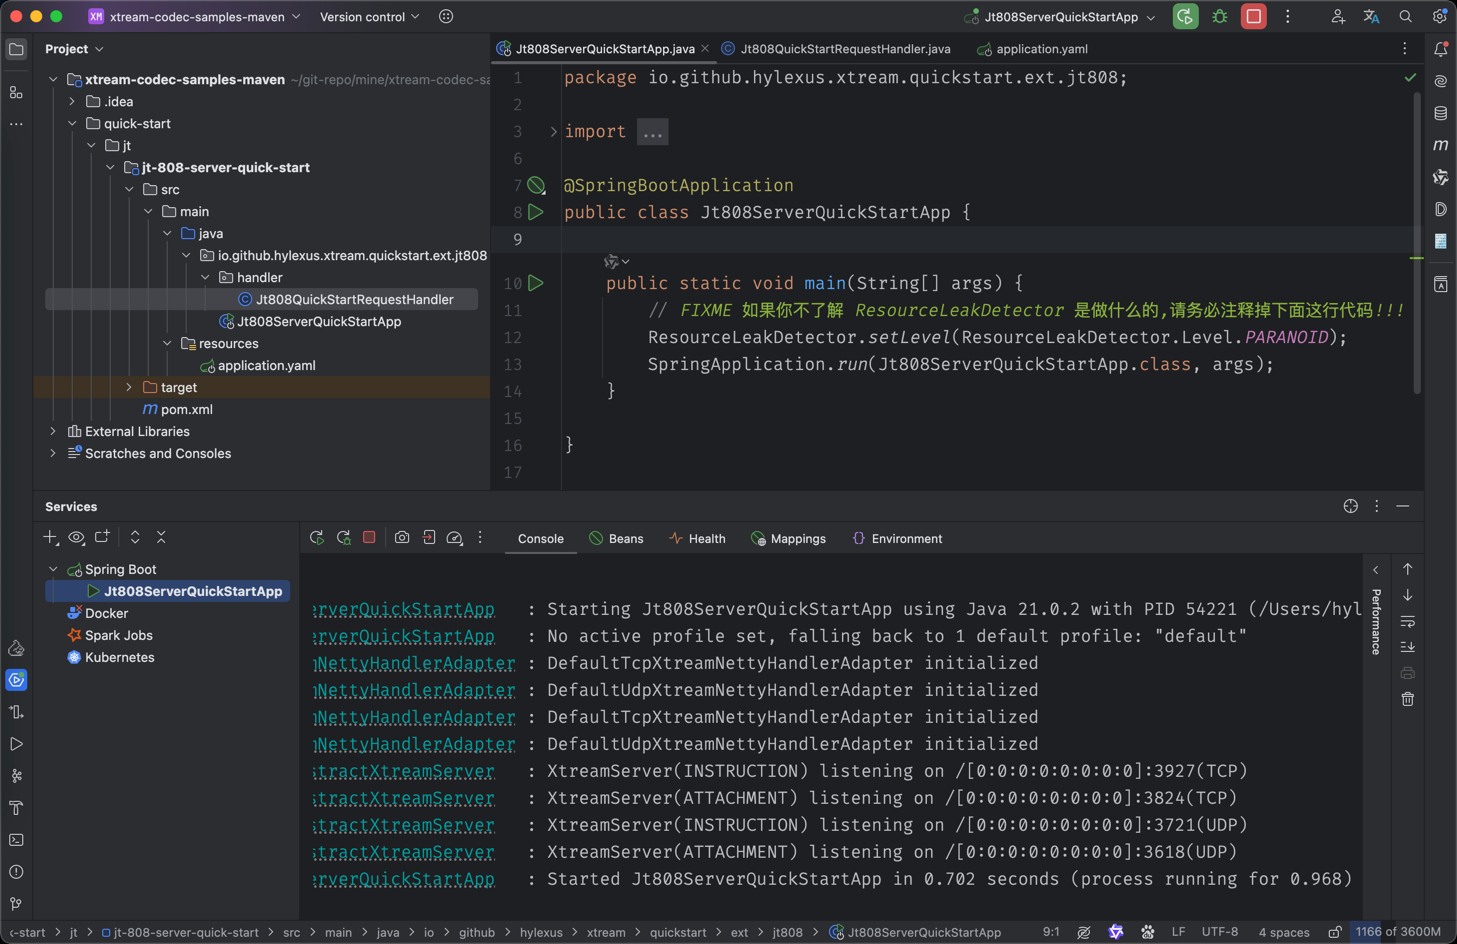Click LF line separator in status bar
Viewport: 1457px width, 944px height.
[x=1178, y=932]
